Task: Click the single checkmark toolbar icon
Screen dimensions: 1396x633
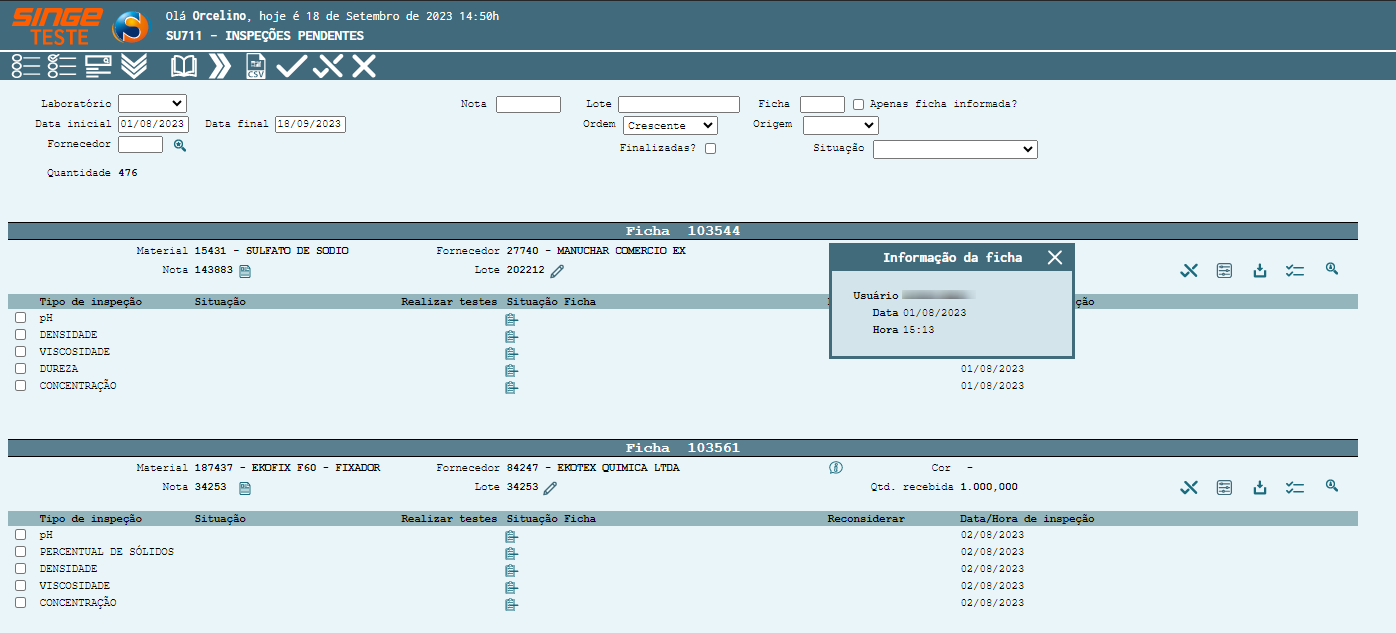Action: coord(291,67)
